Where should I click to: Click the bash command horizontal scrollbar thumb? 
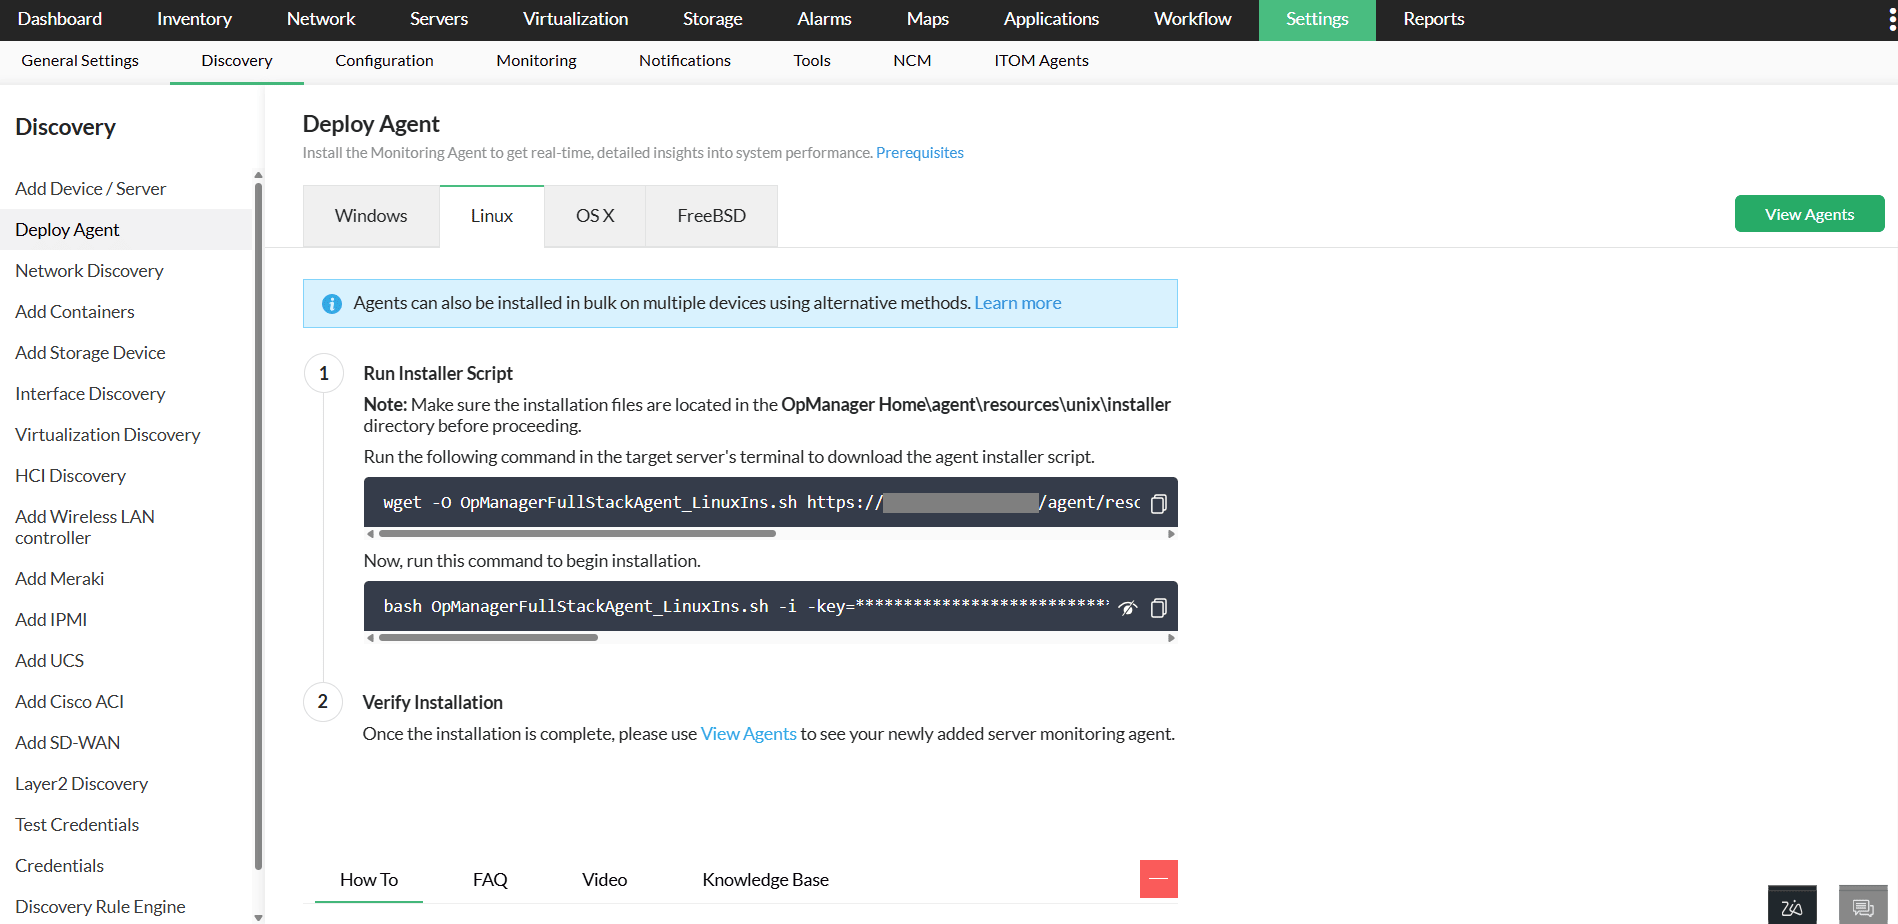coord(488,638)
